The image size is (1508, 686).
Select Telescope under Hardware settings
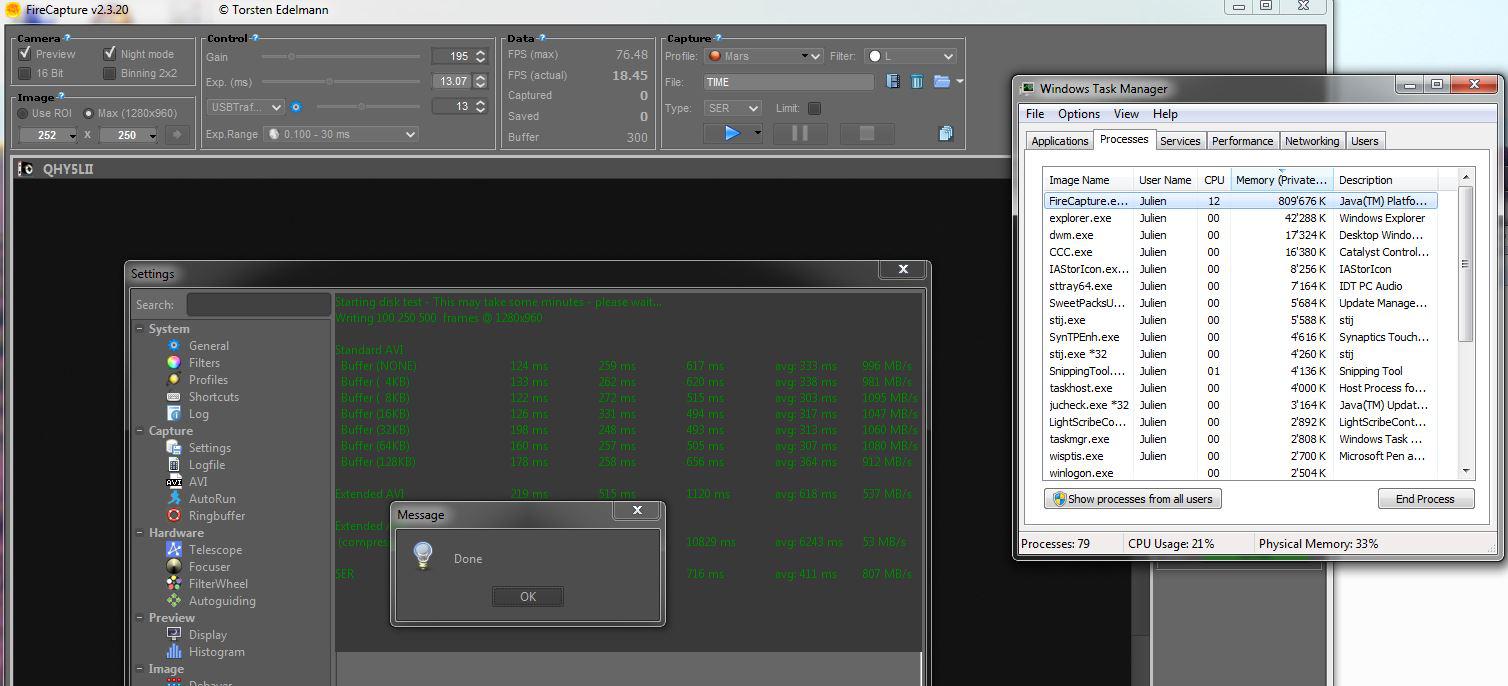[215, 550]
